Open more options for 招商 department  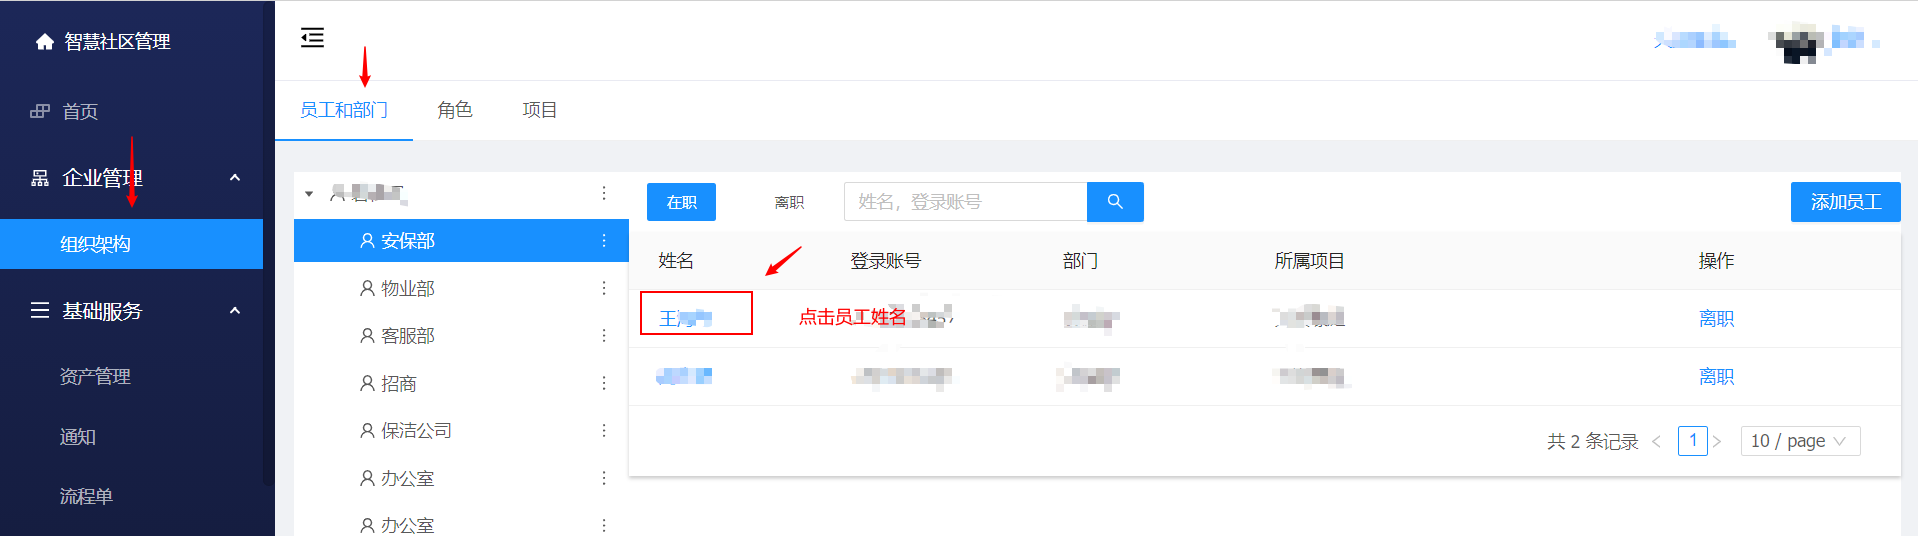point(604,383)
